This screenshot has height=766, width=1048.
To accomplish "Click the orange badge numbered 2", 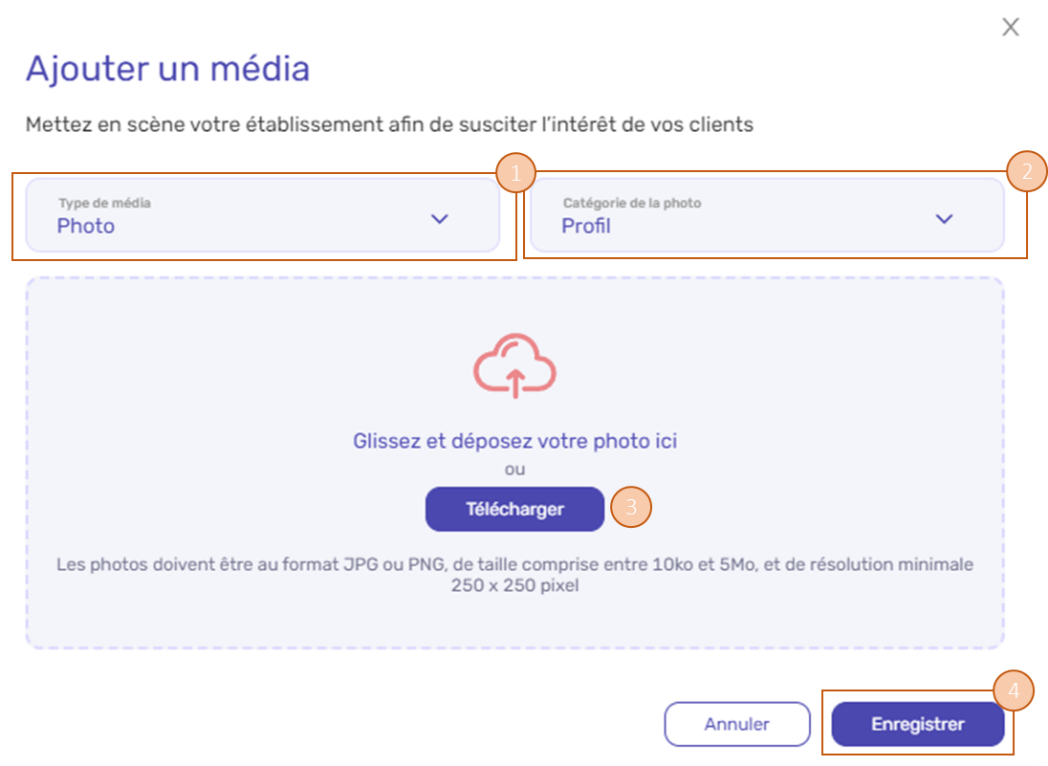I will [1027, 171].
